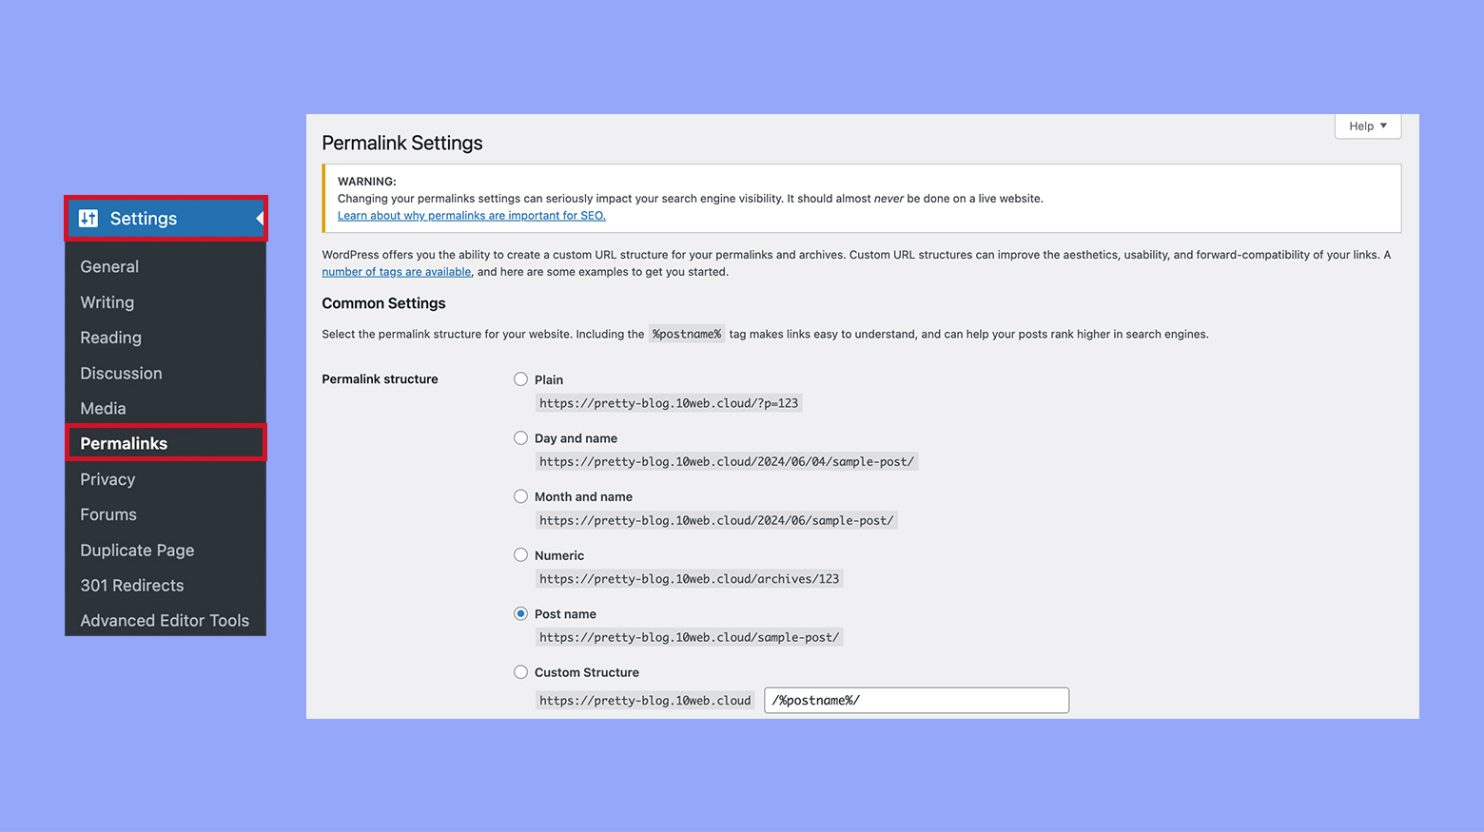This screenshot has width=1484, height=832.
Task: Select the Post name permalink option
Action: point(520,613)
